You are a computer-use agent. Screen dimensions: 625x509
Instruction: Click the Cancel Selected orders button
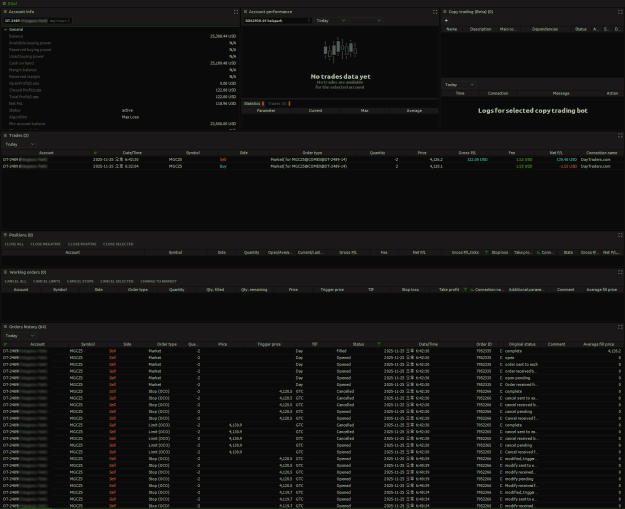pyautogui.click(x=117, y=281)
